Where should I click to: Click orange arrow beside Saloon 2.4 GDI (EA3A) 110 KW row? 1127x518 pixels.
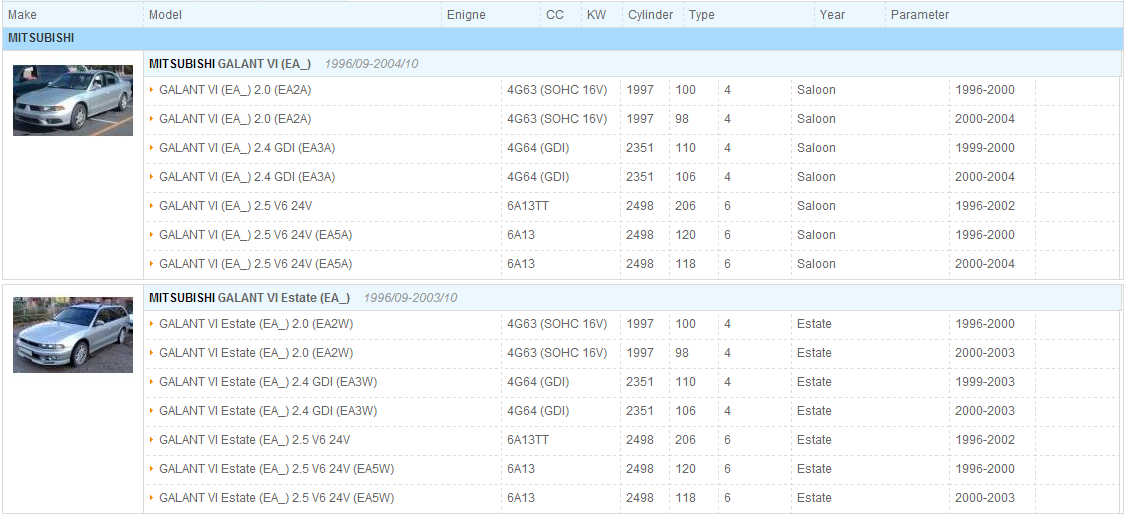click(x=152, y=147)
